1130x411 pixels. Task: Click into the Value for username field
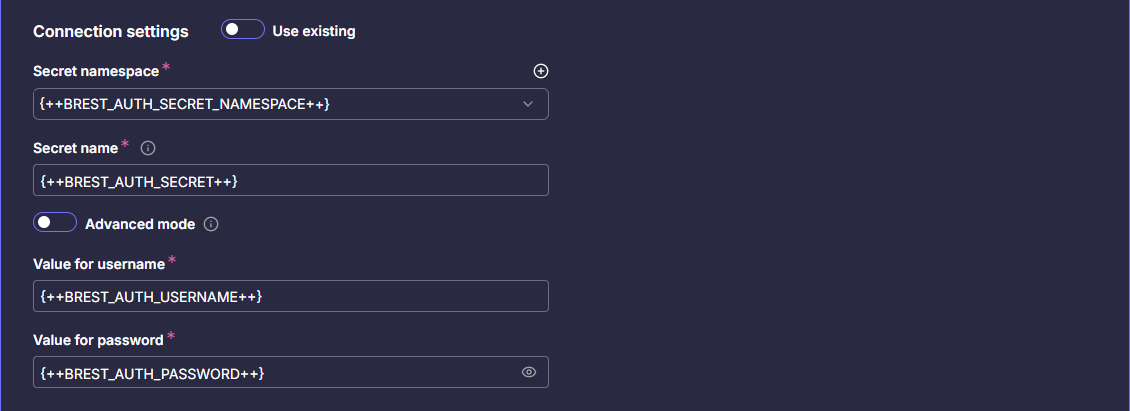[290, 296]
